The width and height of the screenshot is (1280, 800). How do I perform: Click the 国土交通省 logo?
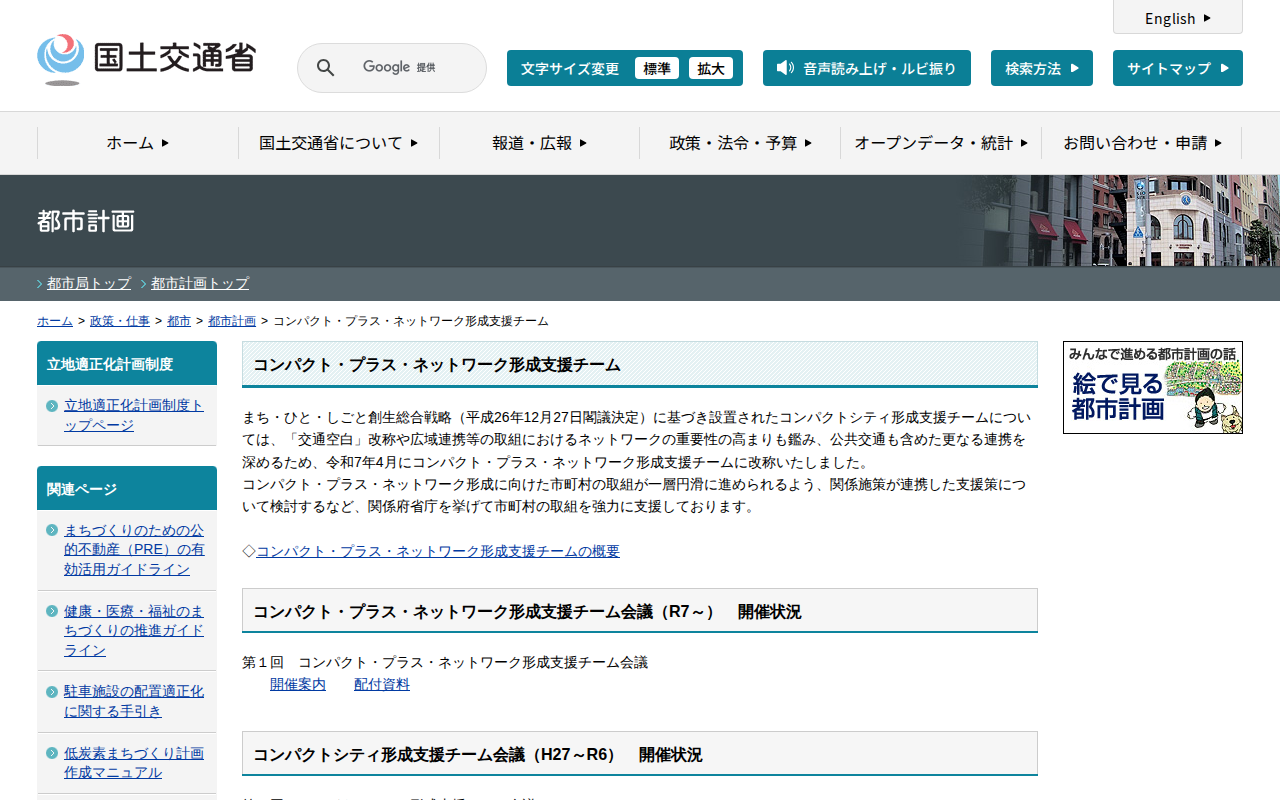[146, 59]
